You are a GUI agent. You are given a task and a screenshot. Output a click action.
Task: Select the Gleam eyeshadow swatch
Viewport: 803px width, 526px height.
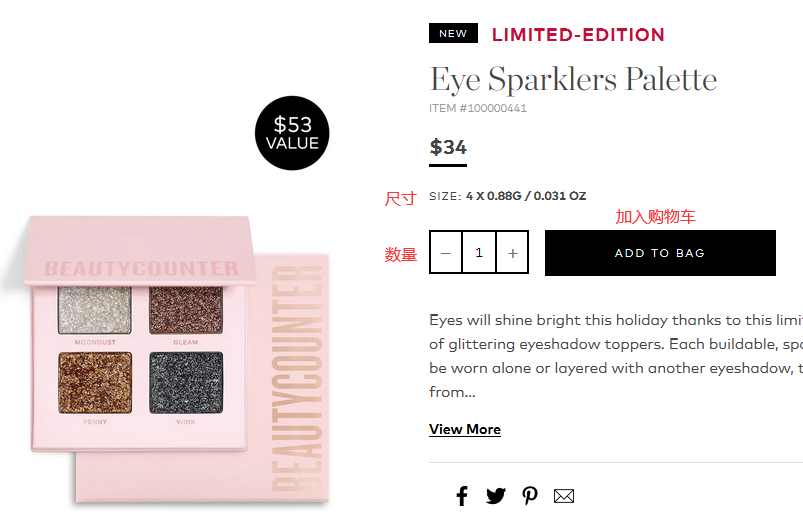[186, 311]
